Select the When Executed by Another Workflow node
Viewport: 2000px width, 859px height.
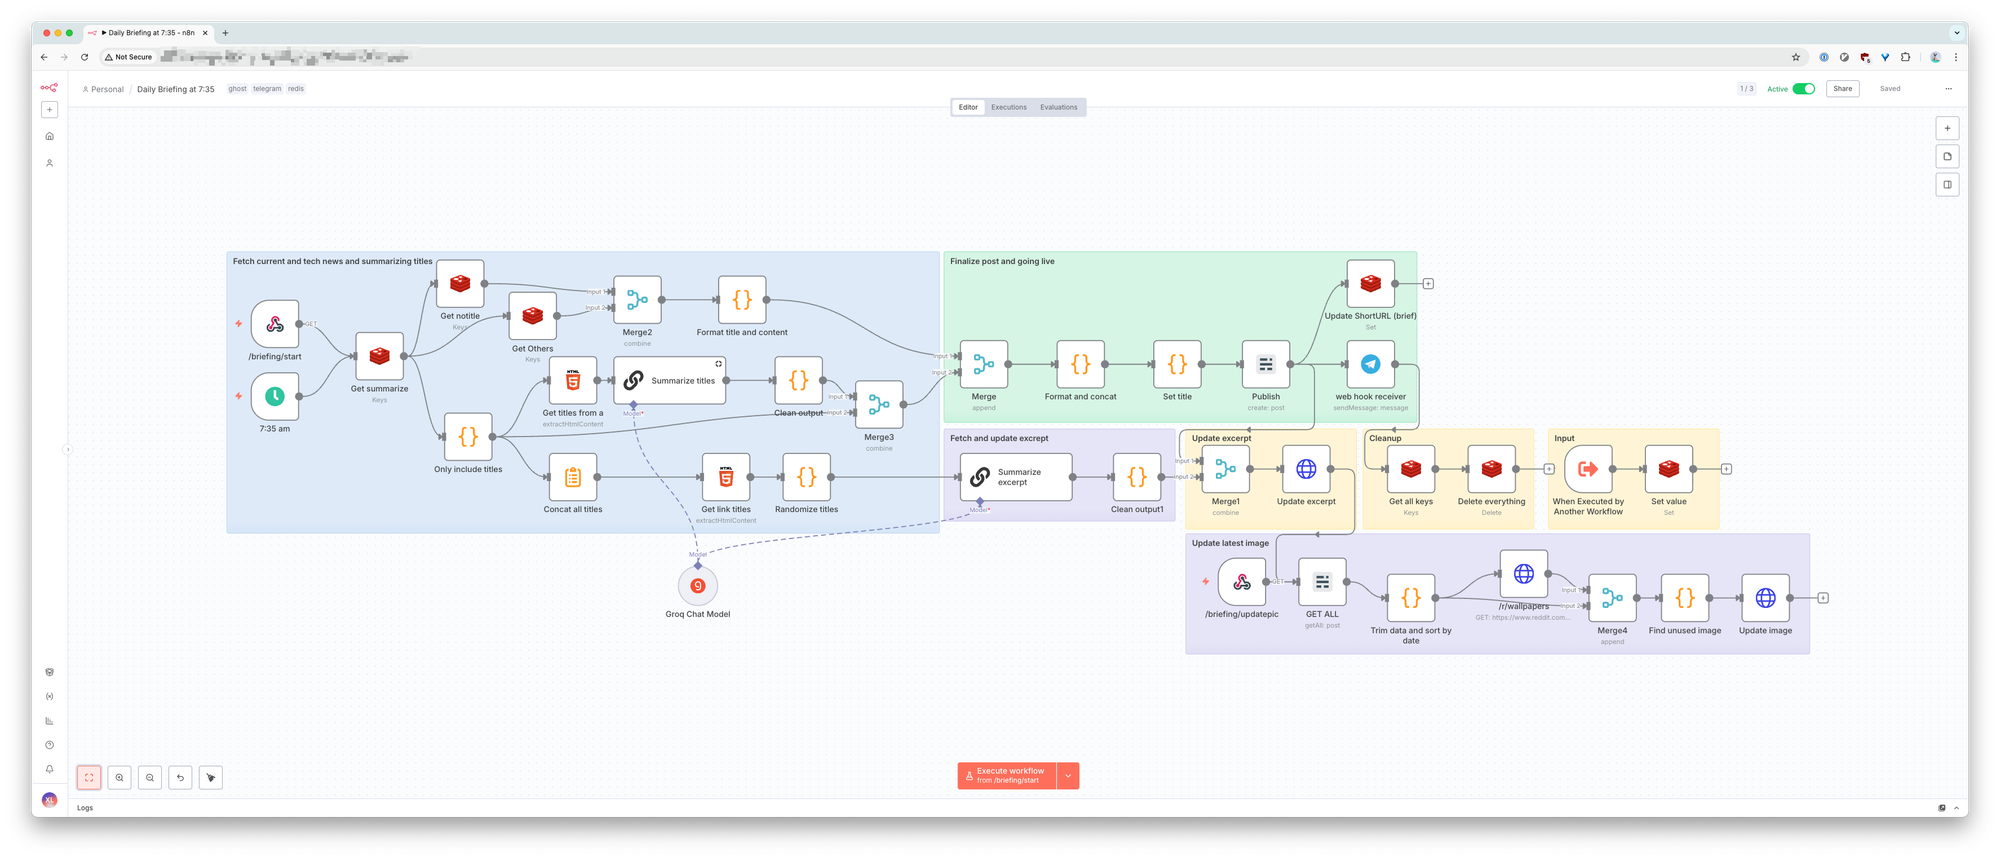(x=1588, y=469)
